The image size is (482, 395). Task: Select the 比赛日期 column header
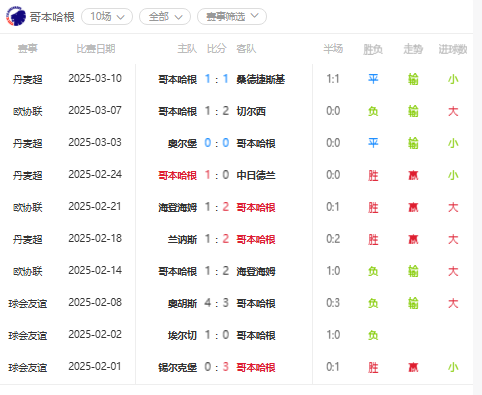tap(96, 49)
